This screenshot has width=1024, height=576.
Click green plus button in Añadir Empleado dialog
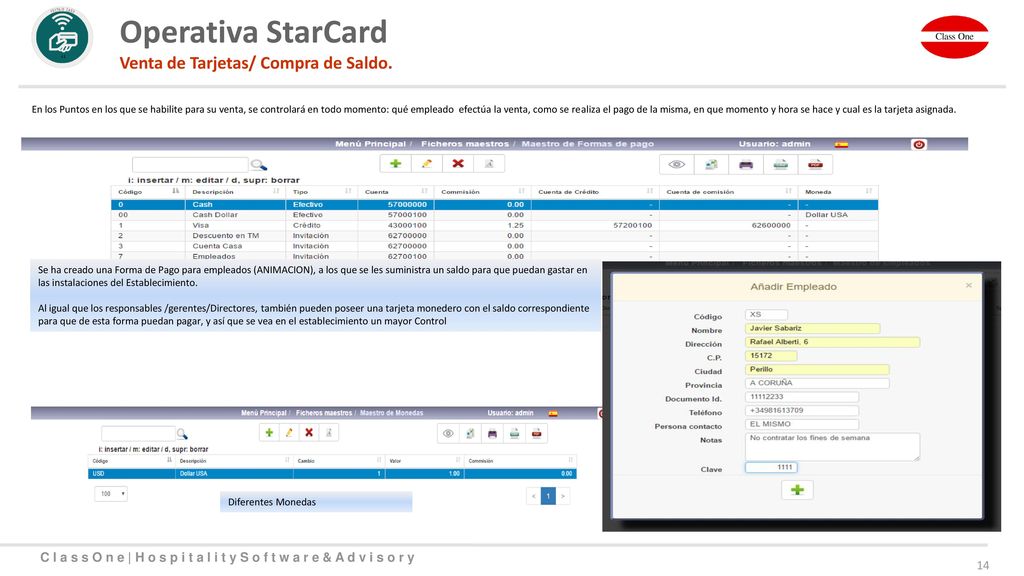tap(797, 490)
